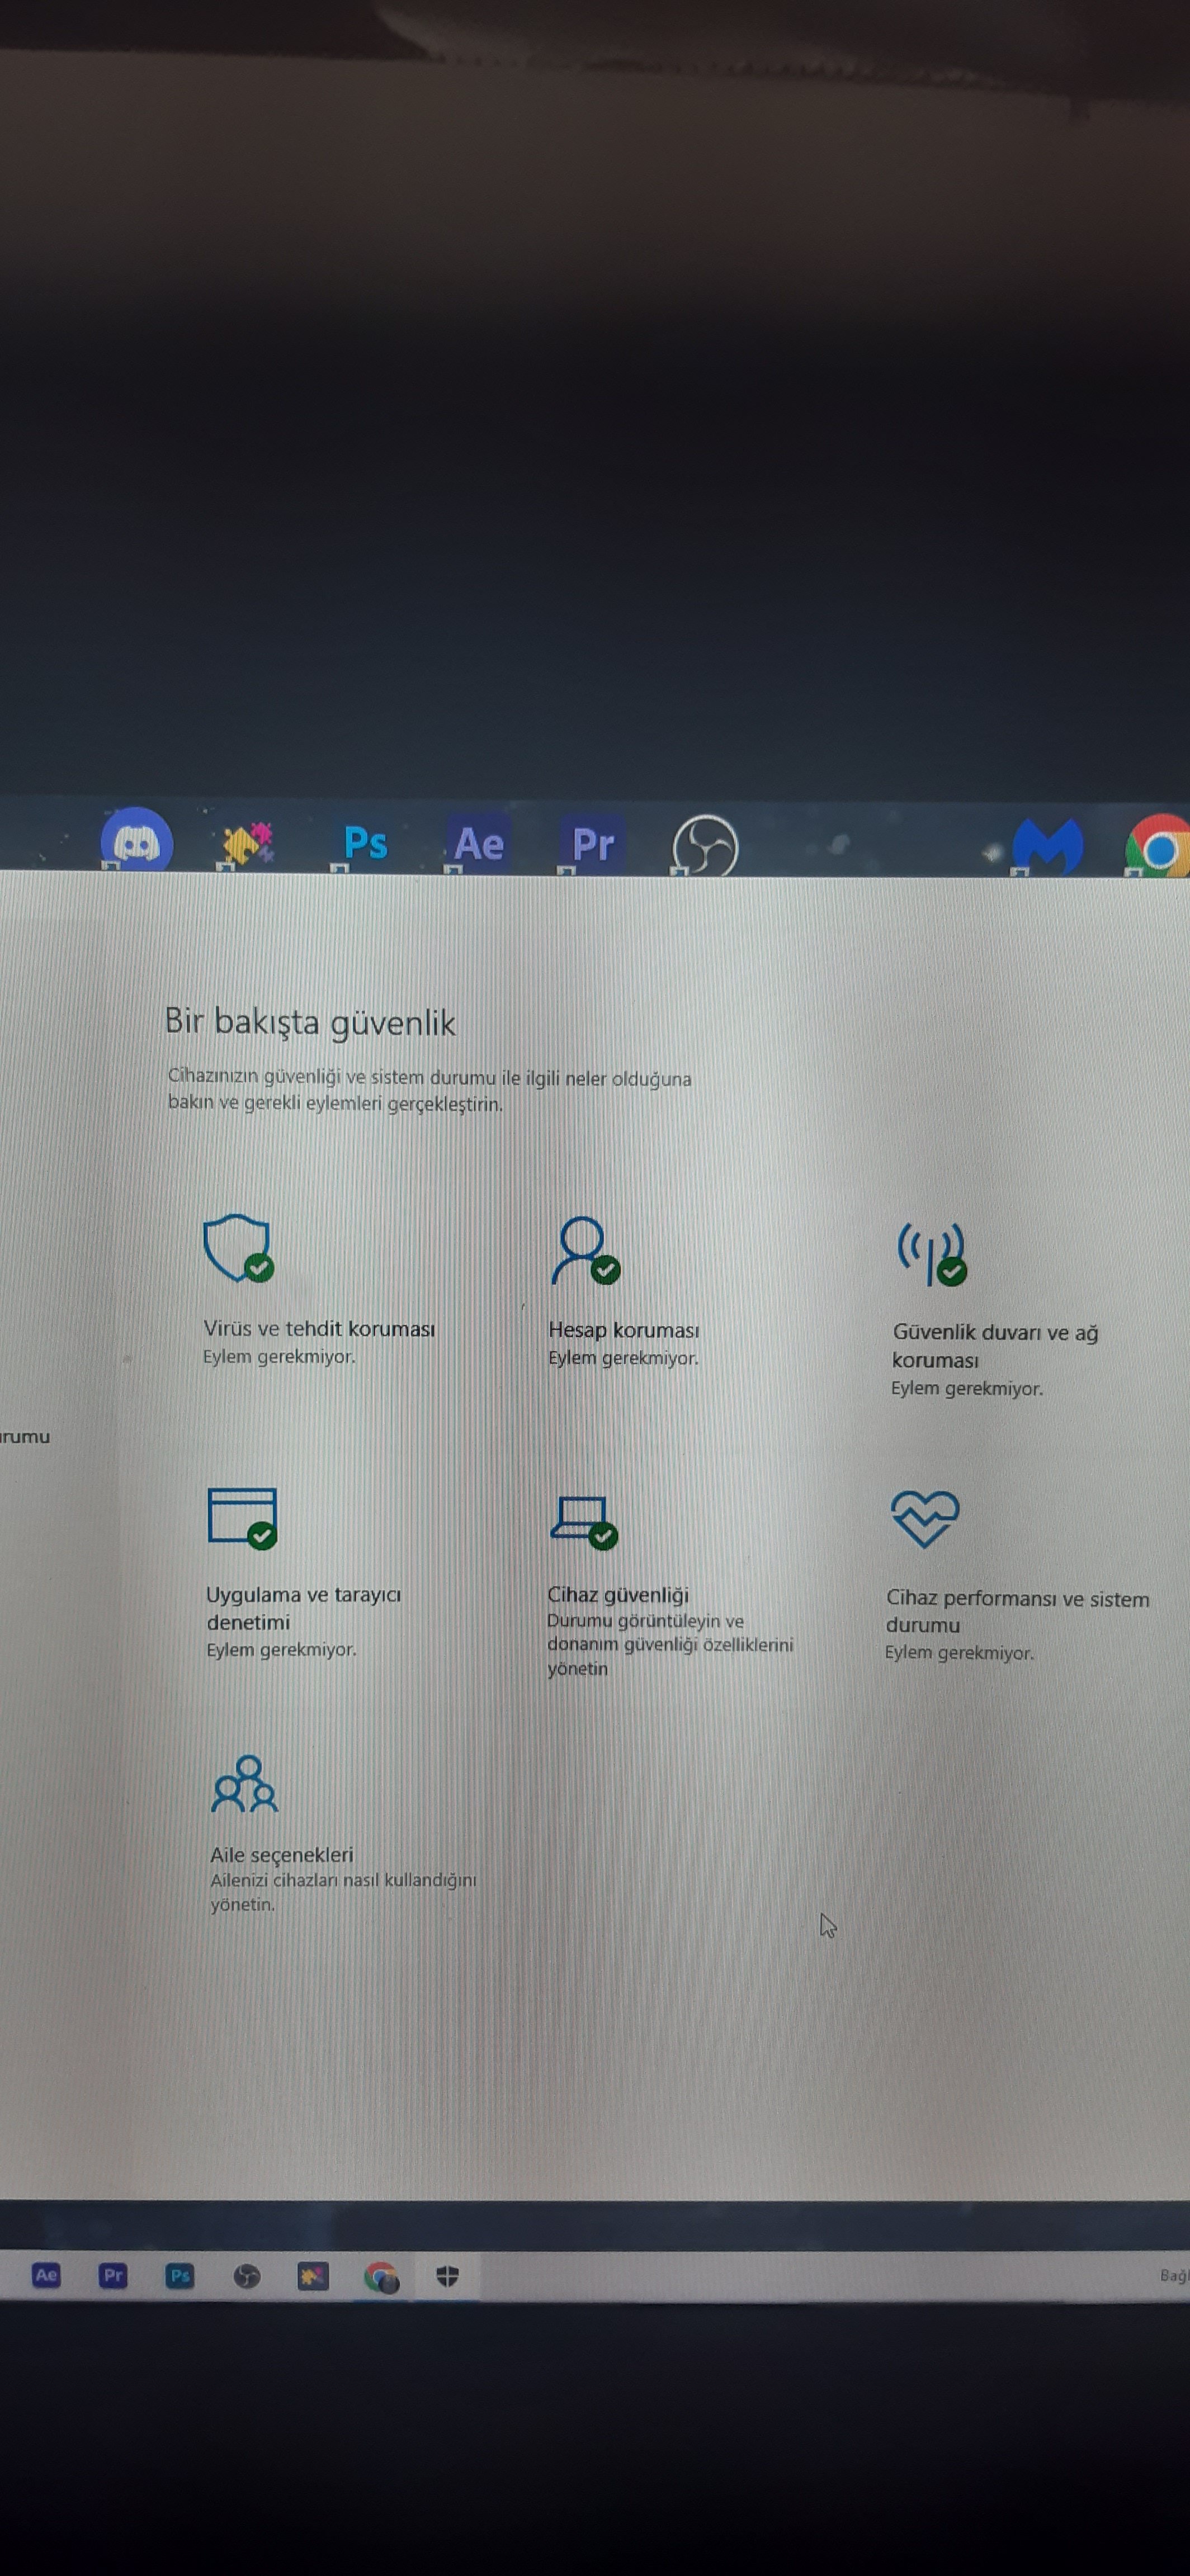
Task: Click Windows Security shield in taskbar
Action: point(447,2275)
